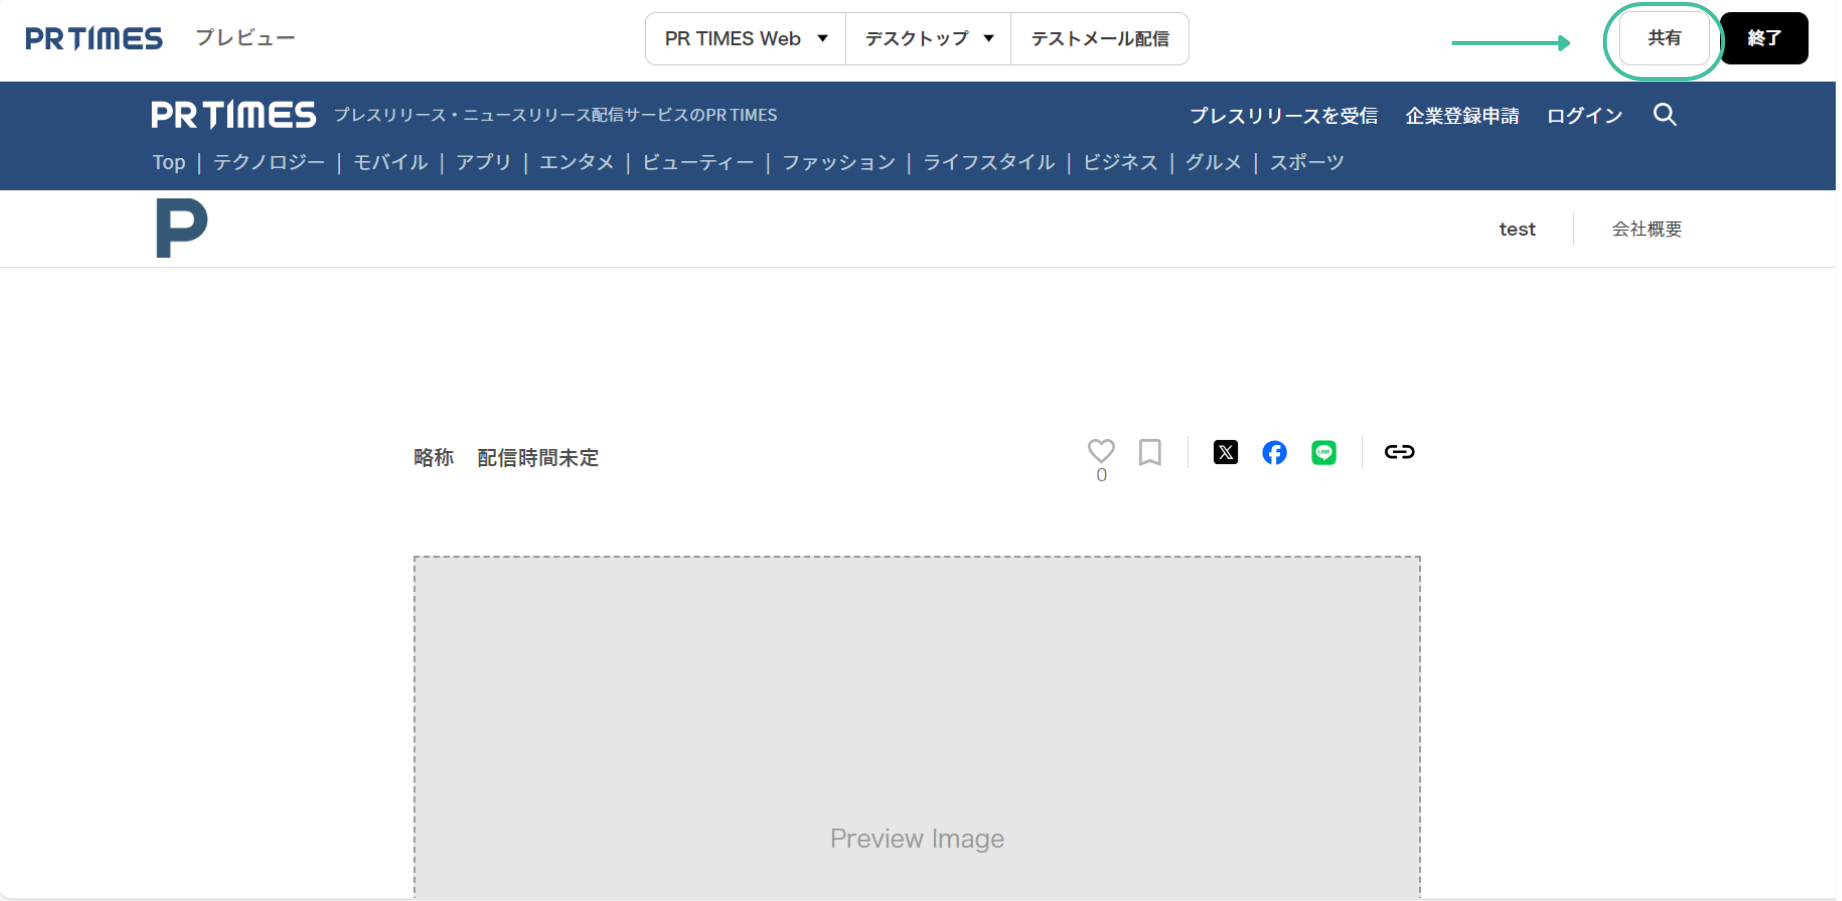
Task: Select the グルメ category
Action: [1213, 162]
